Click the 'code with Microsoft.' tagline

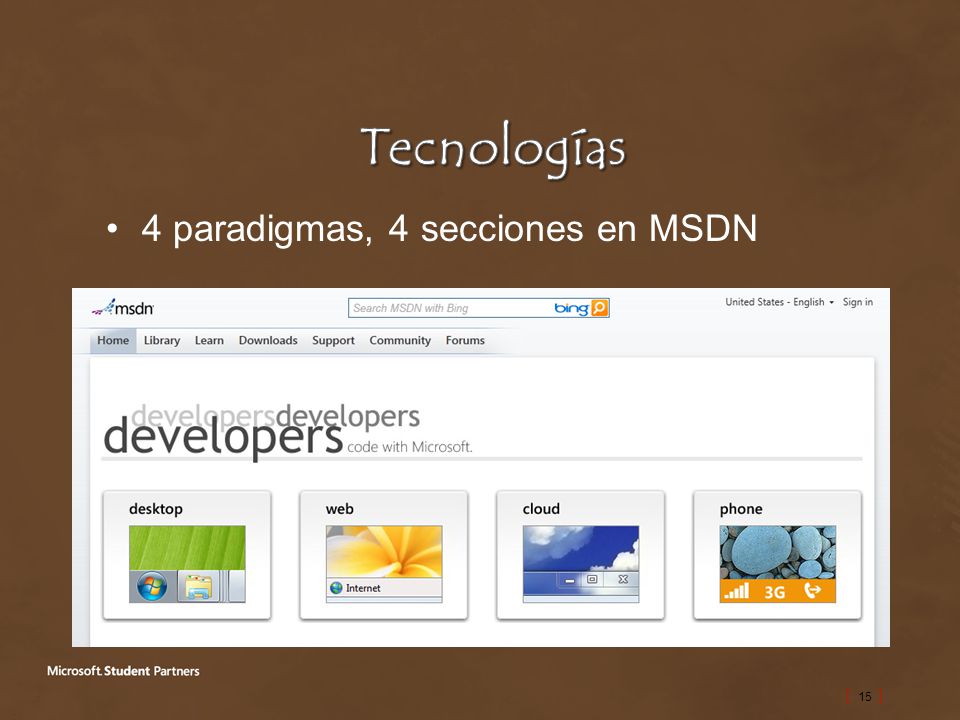(x=410, y=447)
